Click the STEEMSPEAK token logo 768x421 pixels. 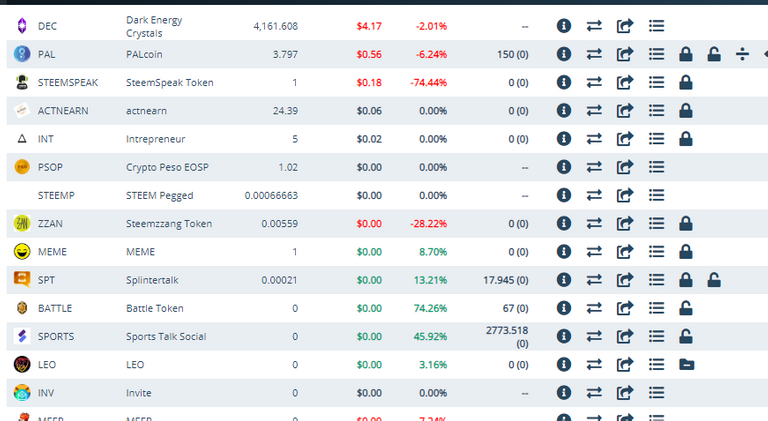22,82
